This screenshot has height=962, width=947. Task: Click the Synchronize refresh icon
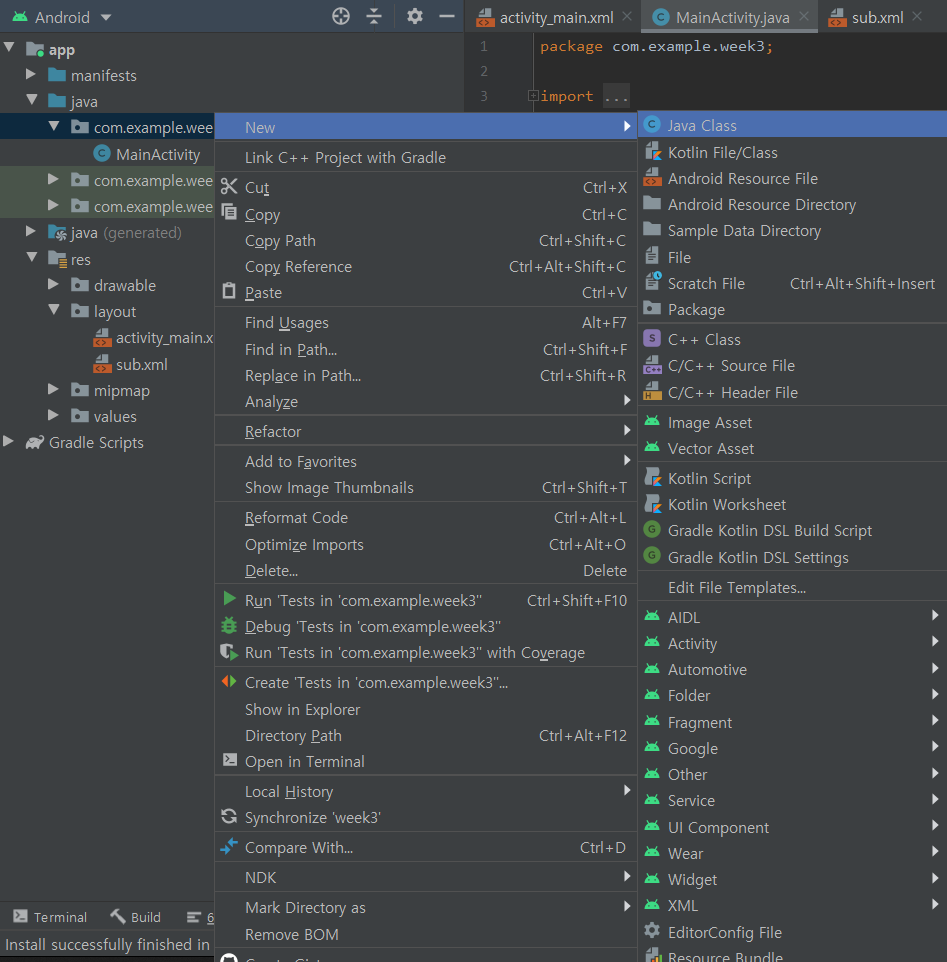pos(229,816)
